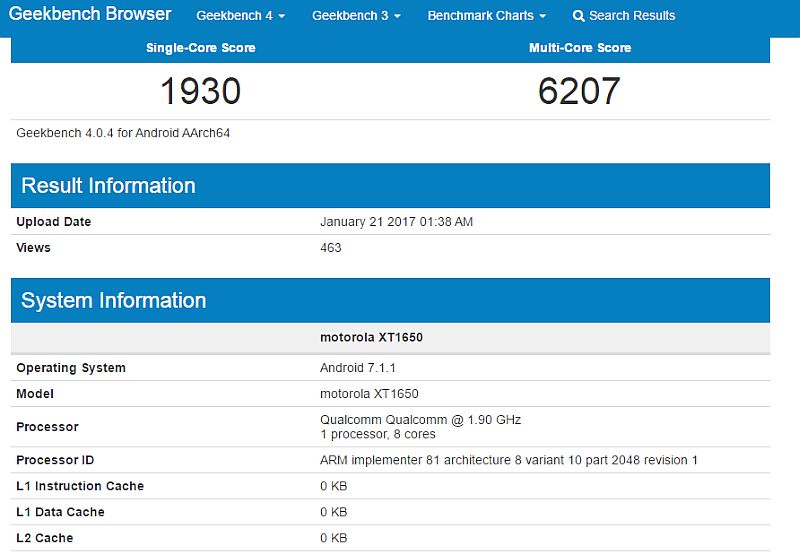Open the Geekbench Browser home link
Screen dimensions: 800x554
pyautogui.click(x=90, y=14)
